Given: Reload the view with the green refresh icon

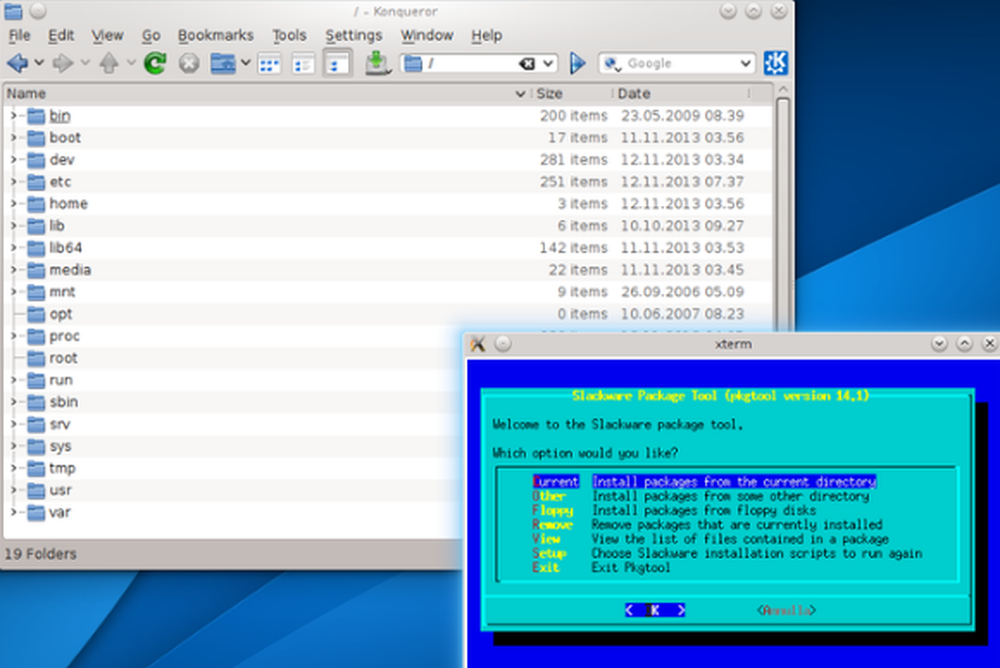Looking at the screenshot, I should point(155,63).
